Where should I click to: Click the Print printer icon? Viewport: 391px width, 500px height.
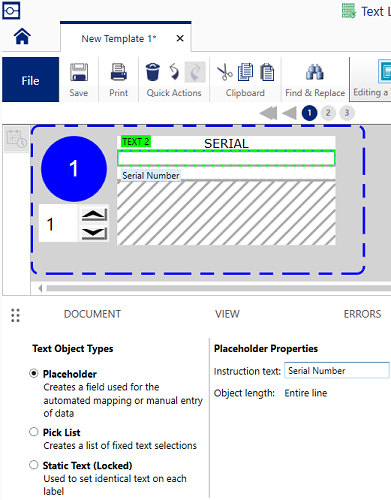pos(119,72)
